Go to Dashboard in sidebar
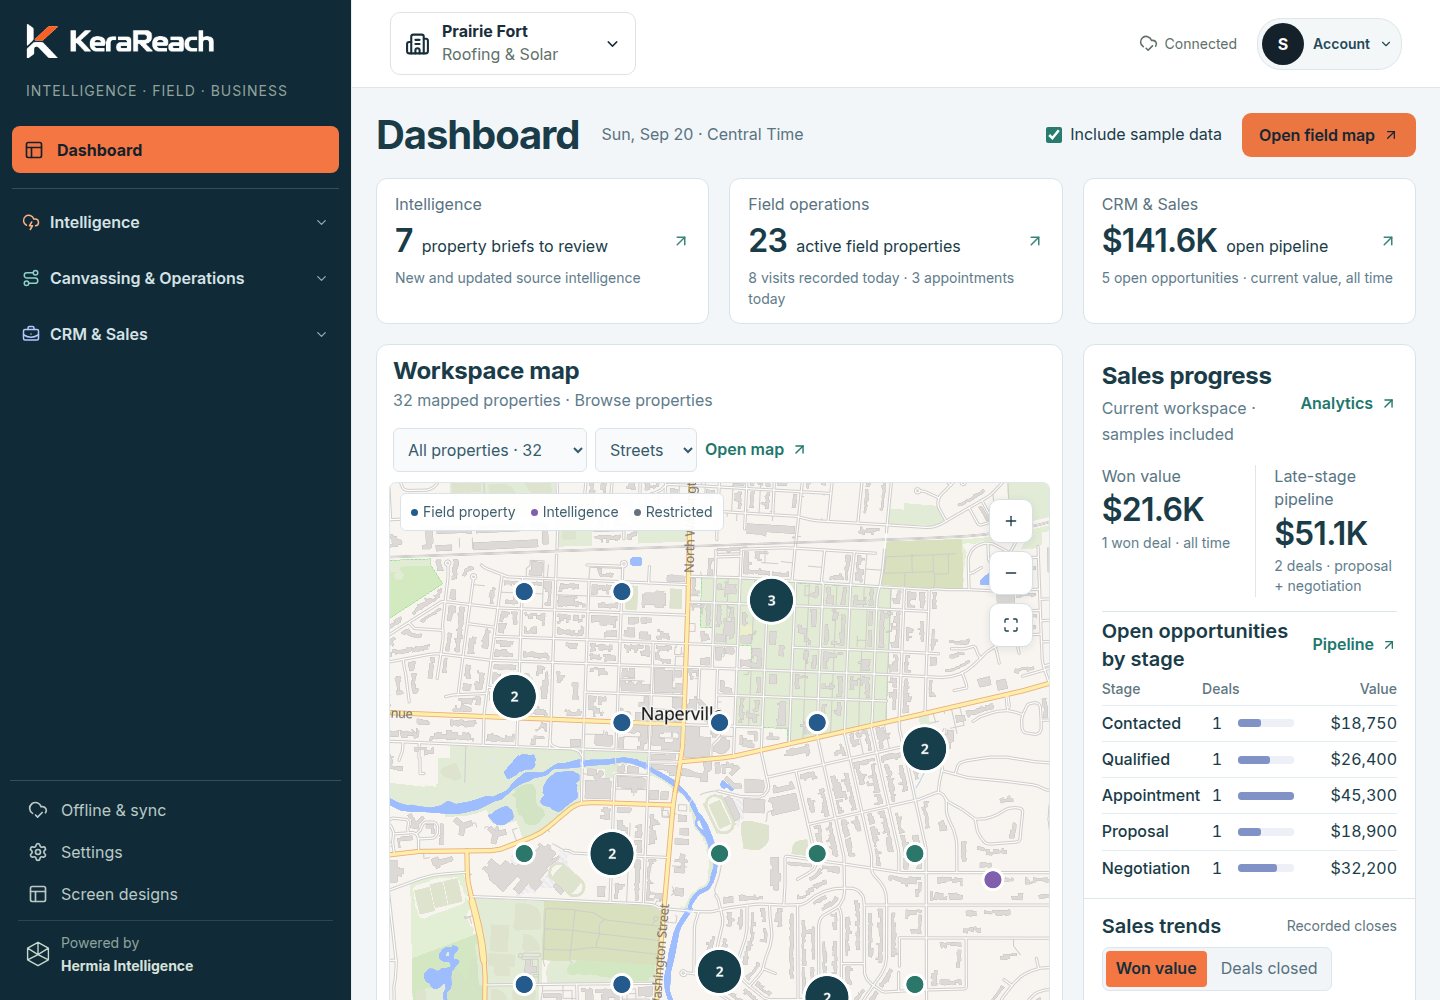 175,150
